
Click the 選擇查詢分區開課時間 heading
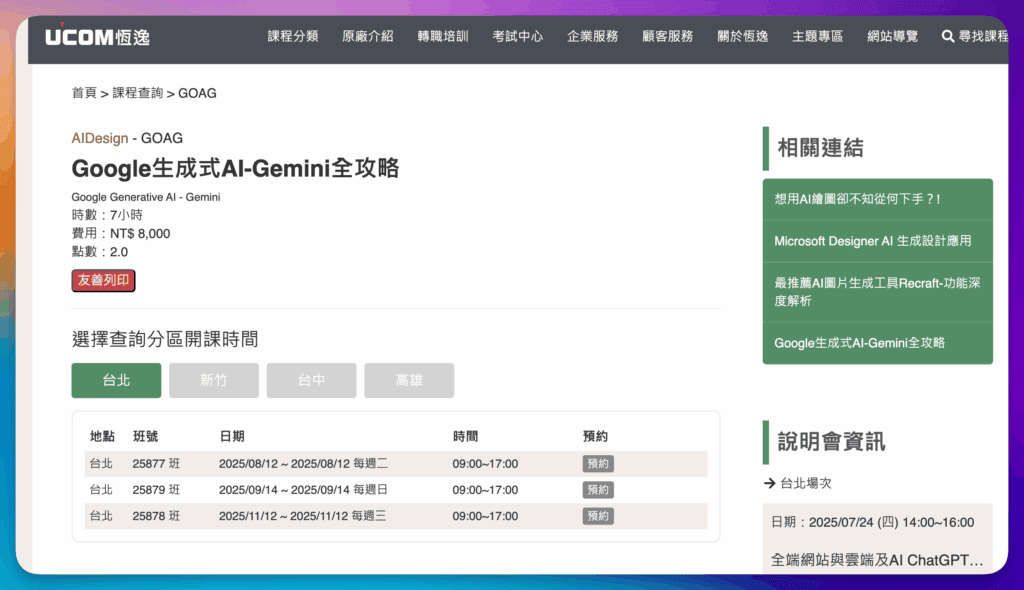[x=165, y=339]
